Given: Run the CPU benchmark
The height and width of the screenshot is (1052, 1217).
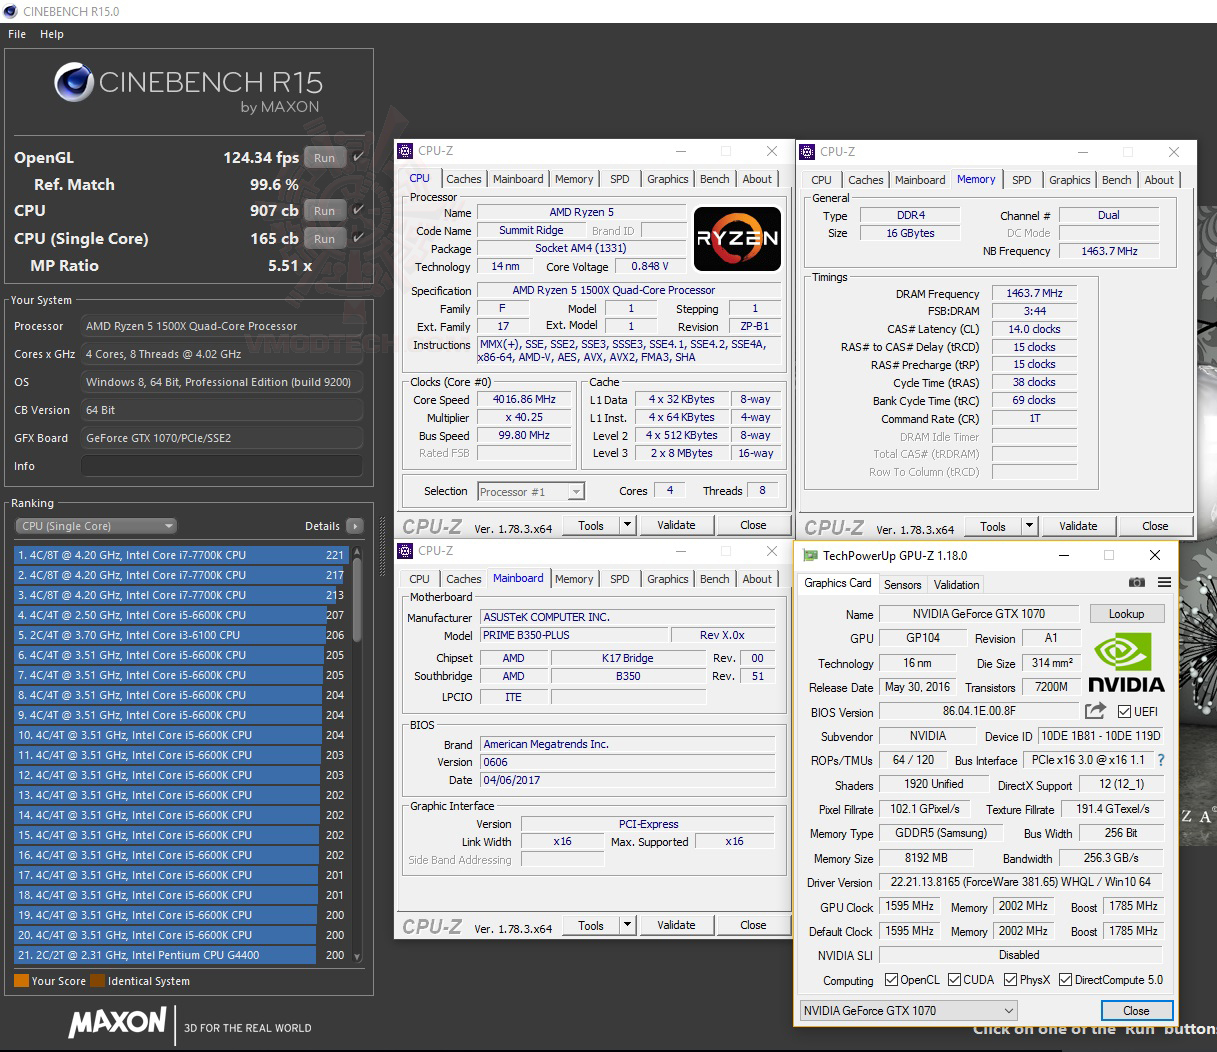Looking at the screenshot, I should coord(325,211).
